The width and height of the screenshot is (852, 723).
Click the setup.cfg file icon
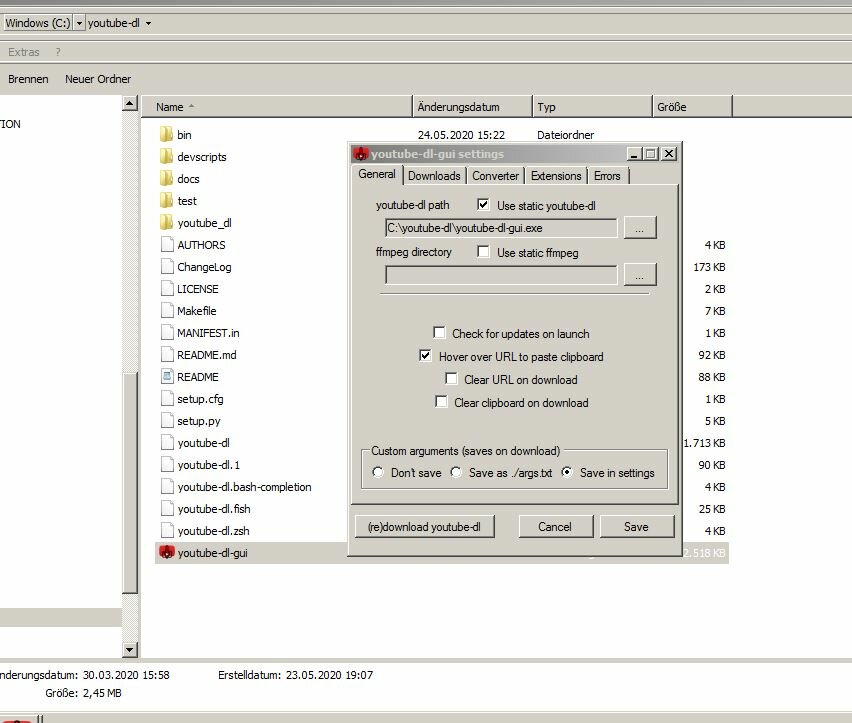(x=167, y=398)
